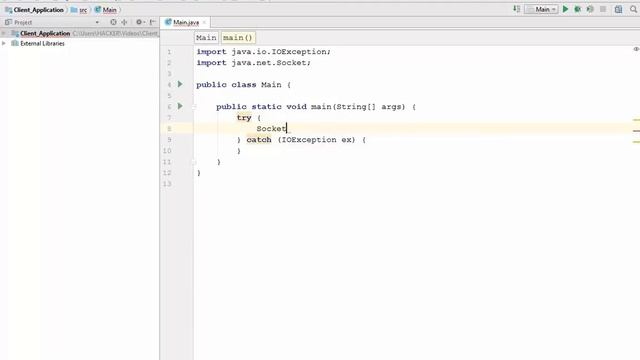This screenshot has height=360, width=640.
Task: Click 'public class Main {' text
Action: click(244, 85)
